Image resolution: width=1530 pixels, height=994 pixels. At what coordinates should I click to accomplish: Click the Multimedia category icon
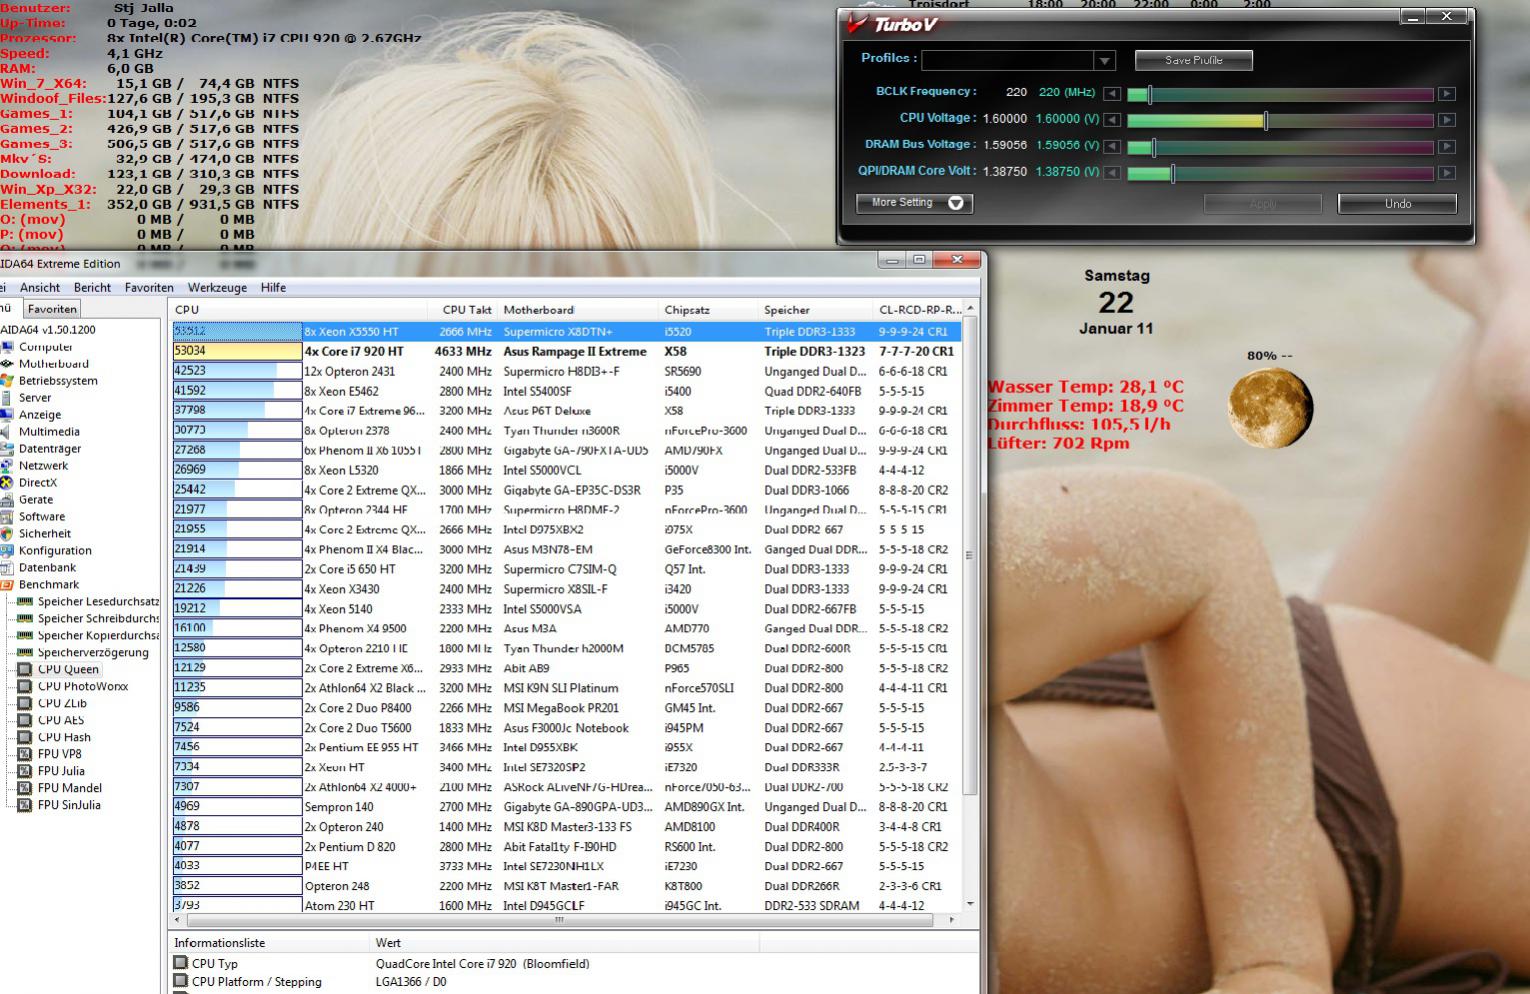pyautogui.click(x=6, y=431)
